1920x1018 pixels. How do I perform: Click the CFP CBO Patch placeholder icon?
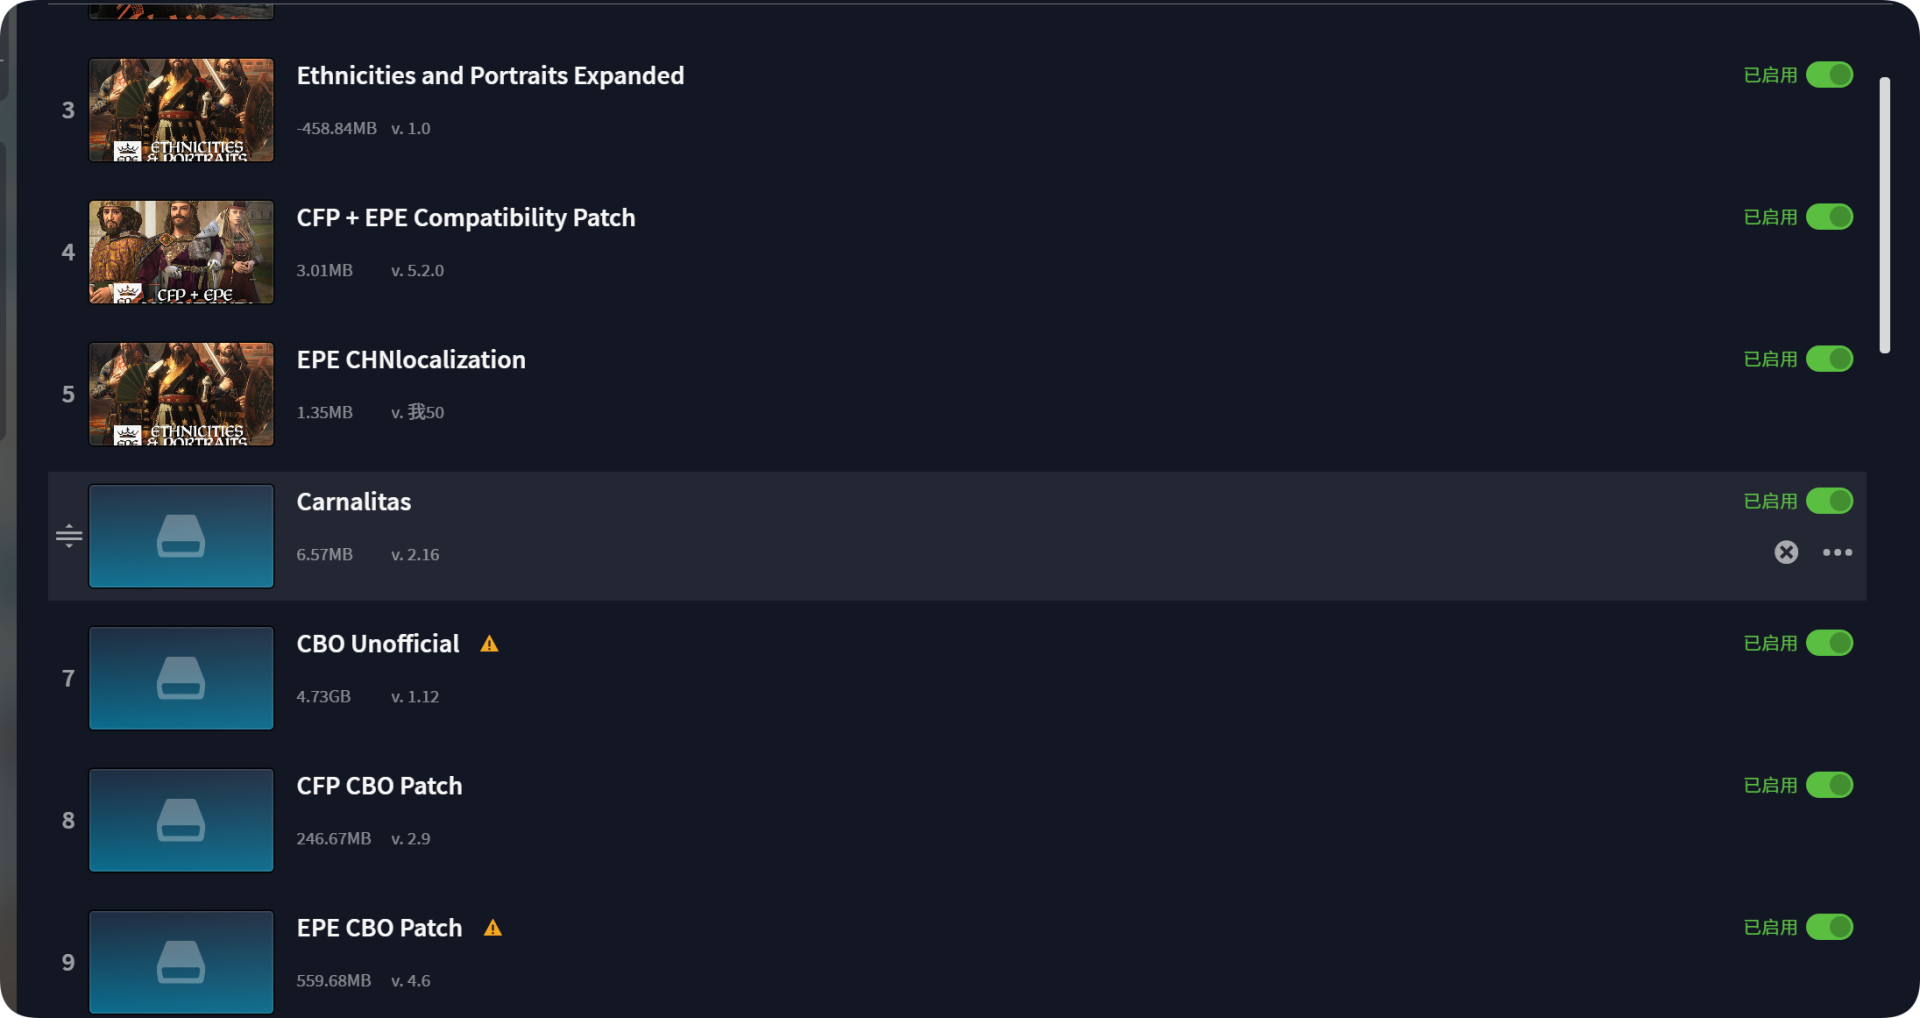[181, 820]
